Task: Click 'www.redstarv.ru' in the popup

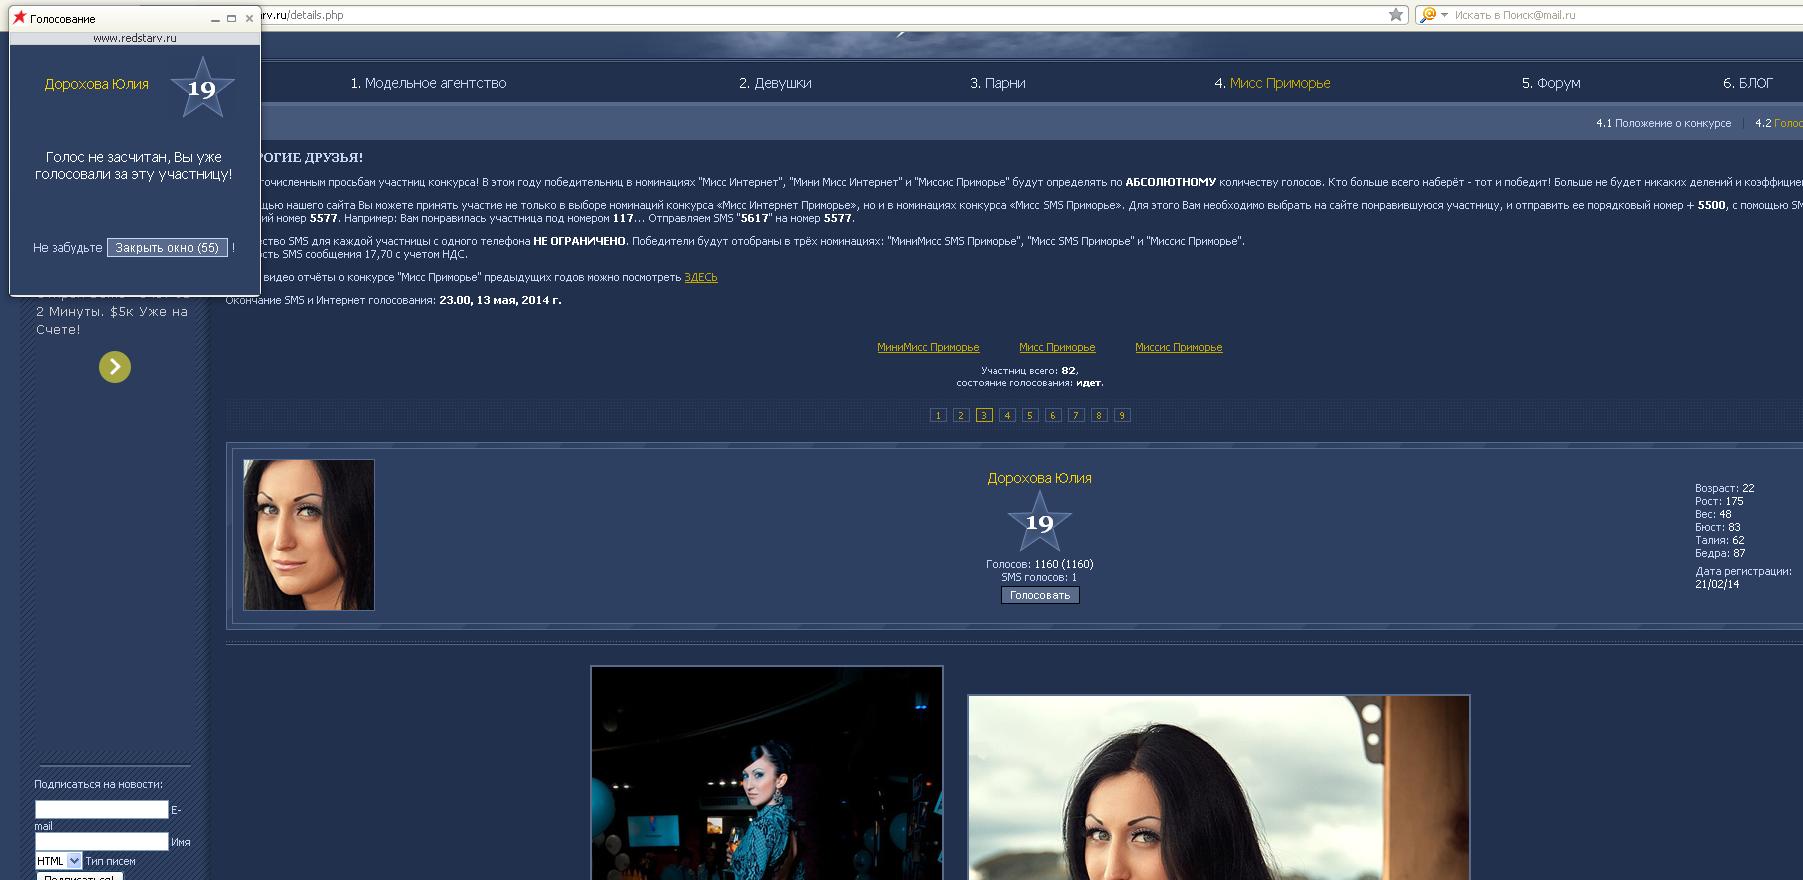Action: click(135, 38)
